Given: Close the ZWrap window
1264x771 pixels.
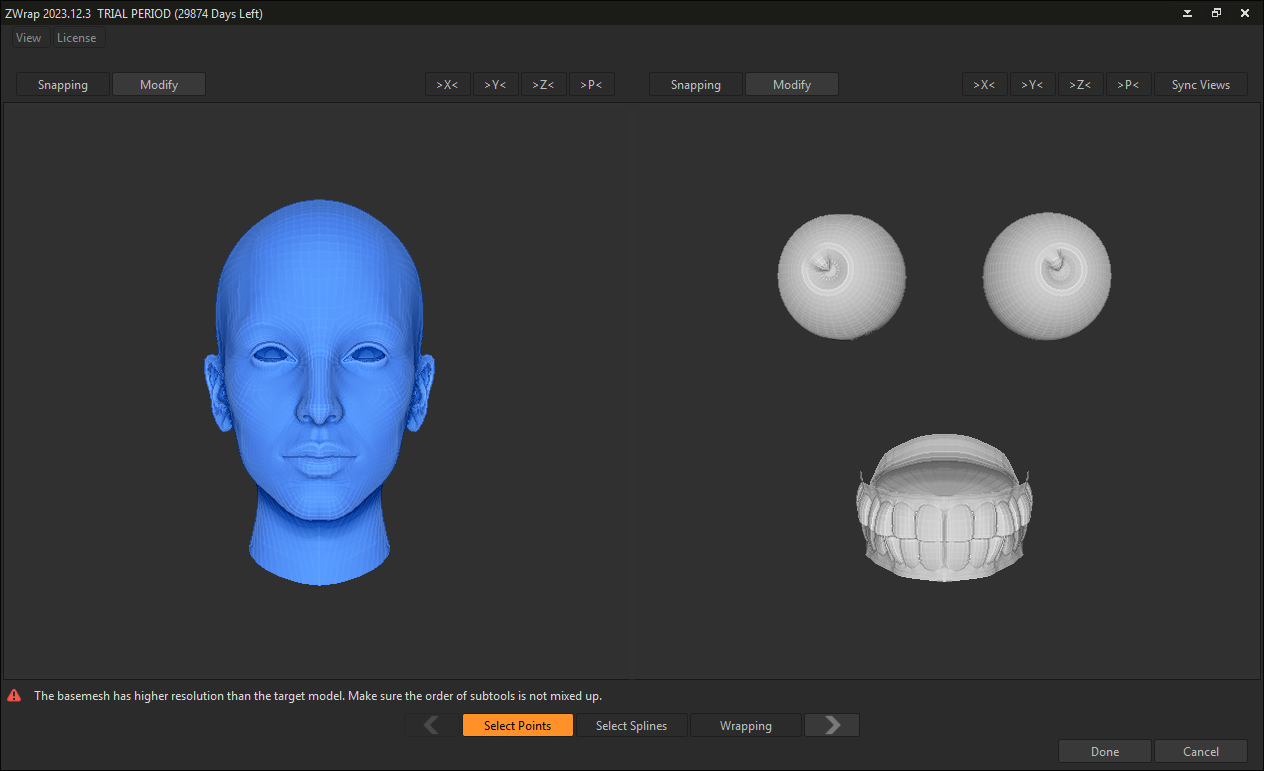Looking at the screenshot, I should point(1245,13).
